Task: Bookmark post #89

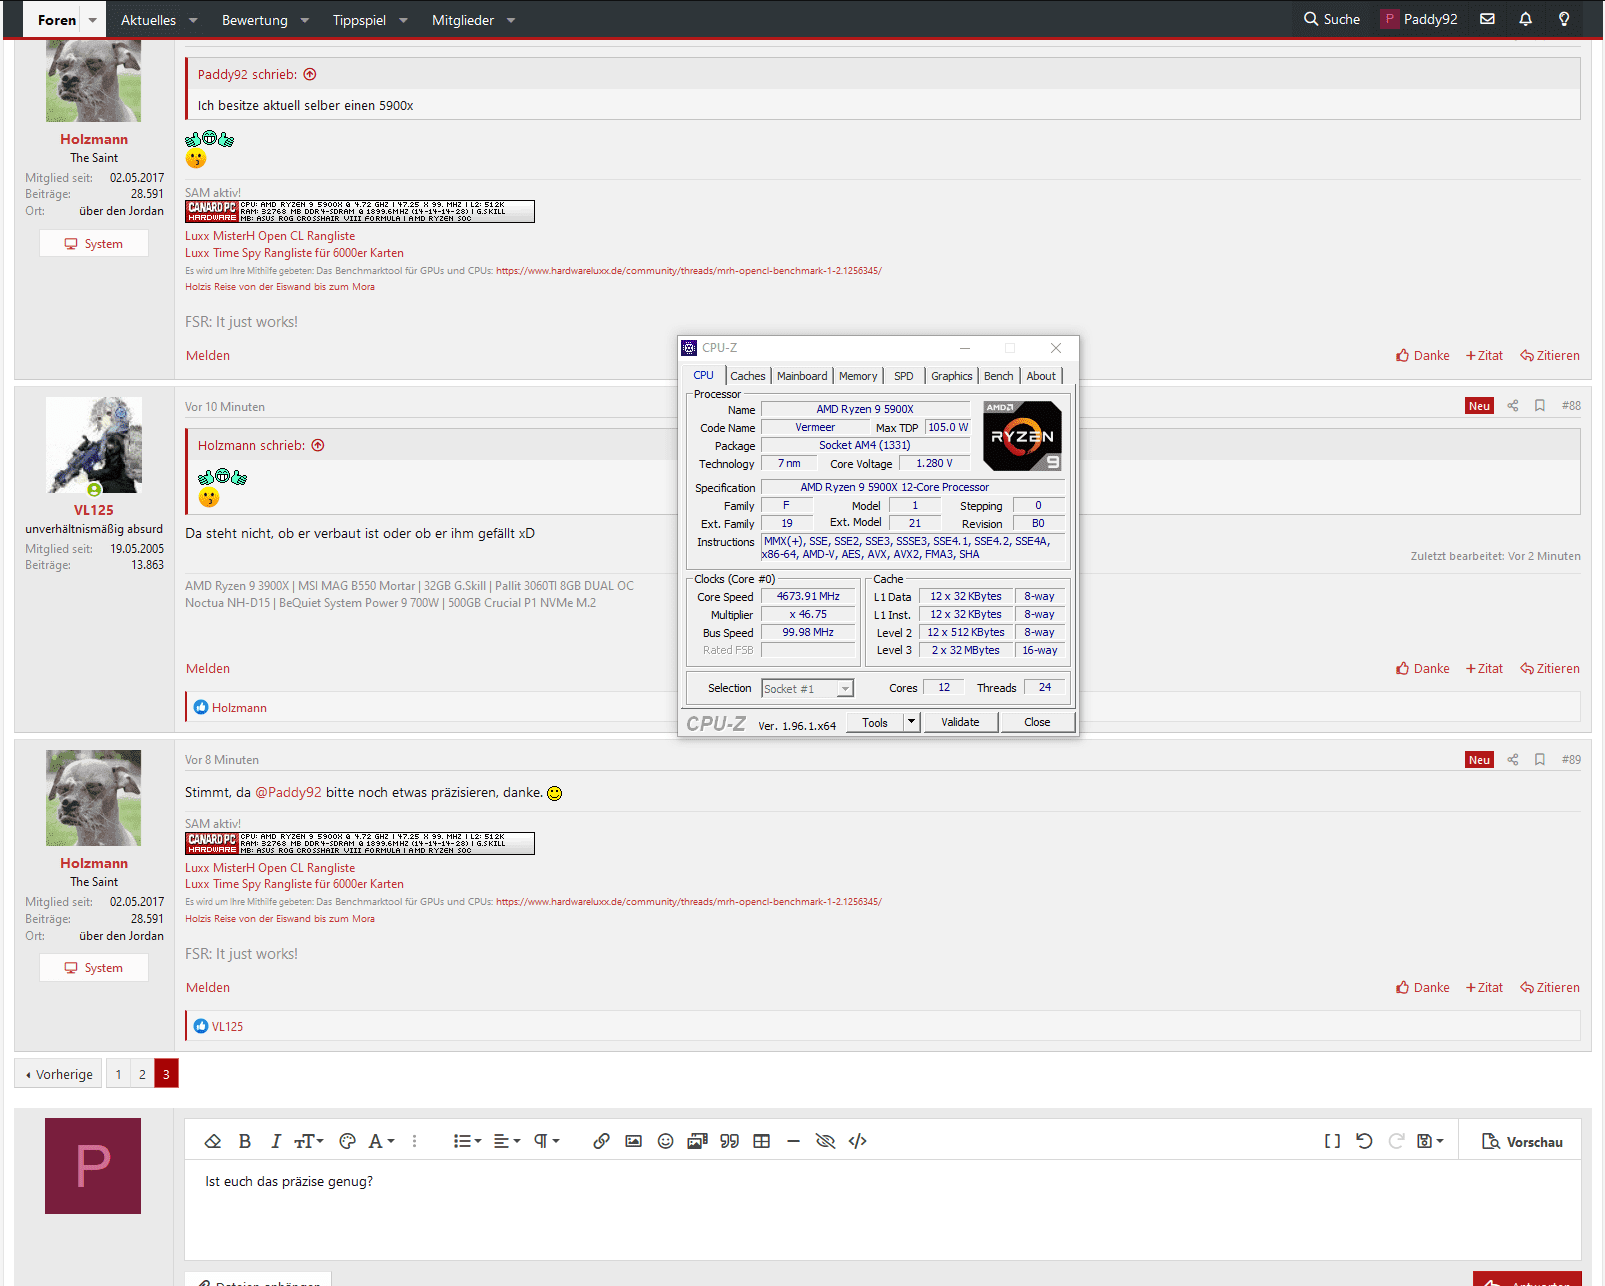Action: [x=1540, y=760]
